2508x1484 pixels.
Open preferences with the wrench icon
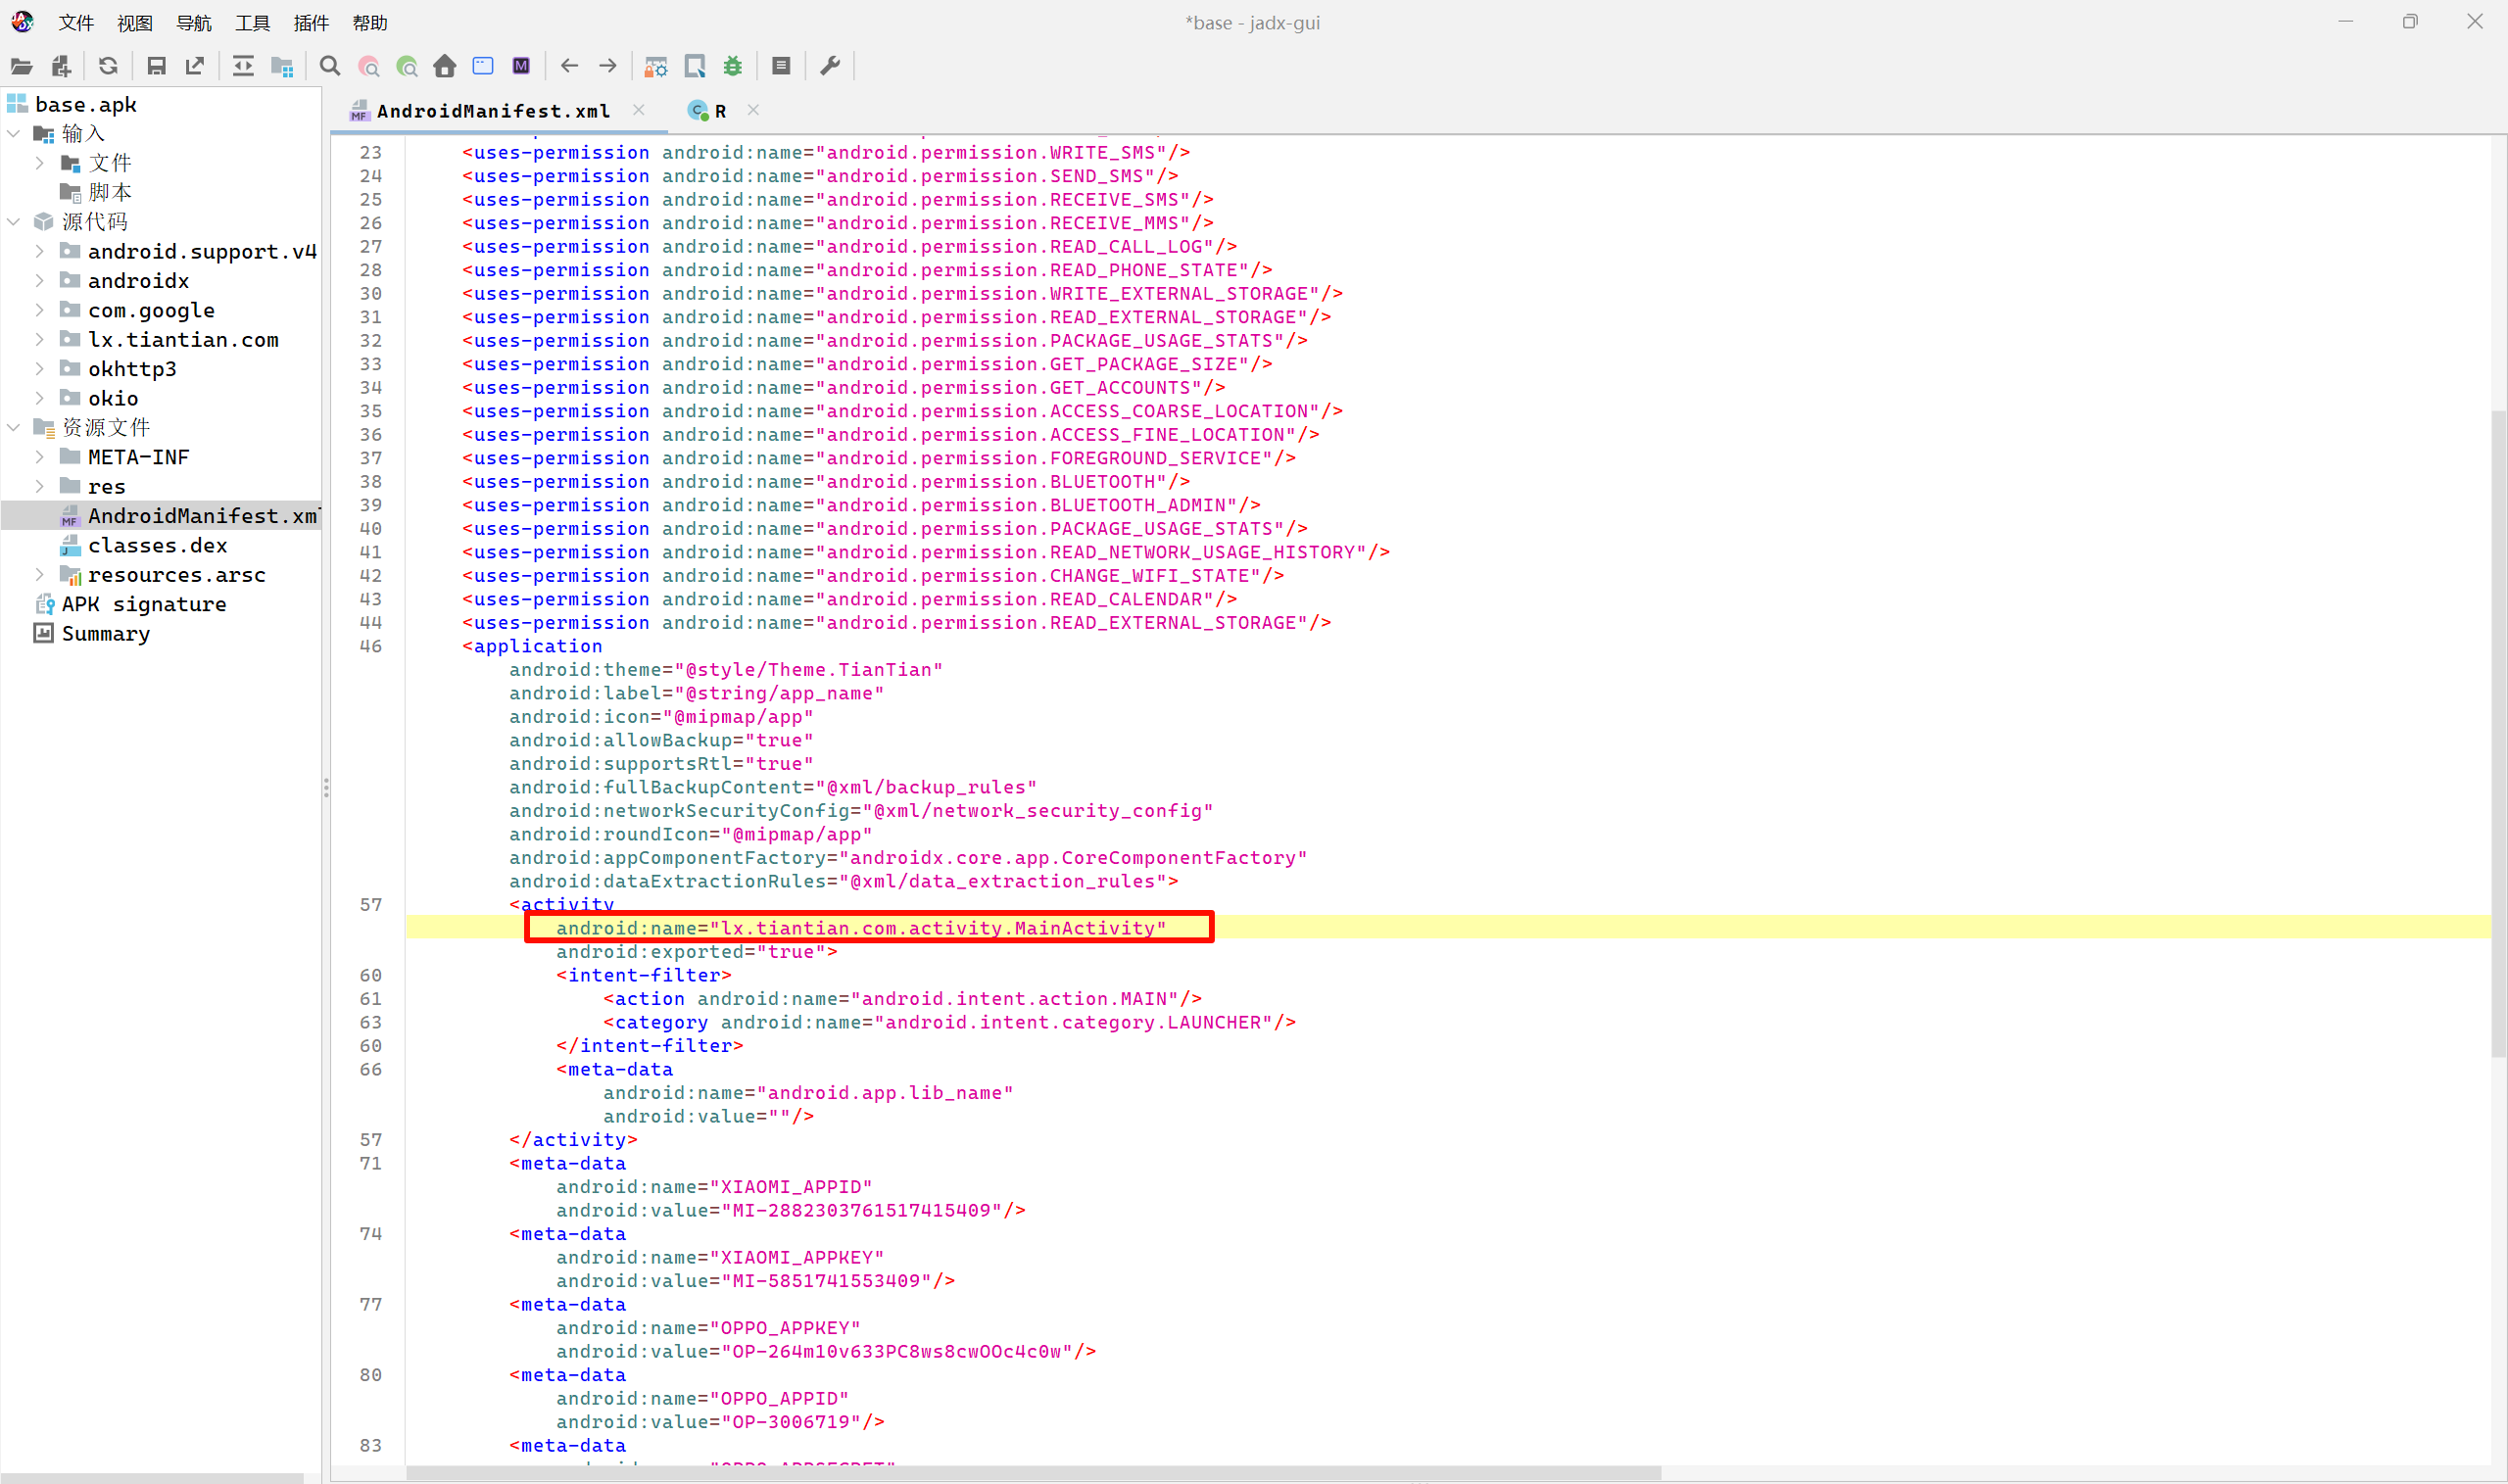(830, 67)
